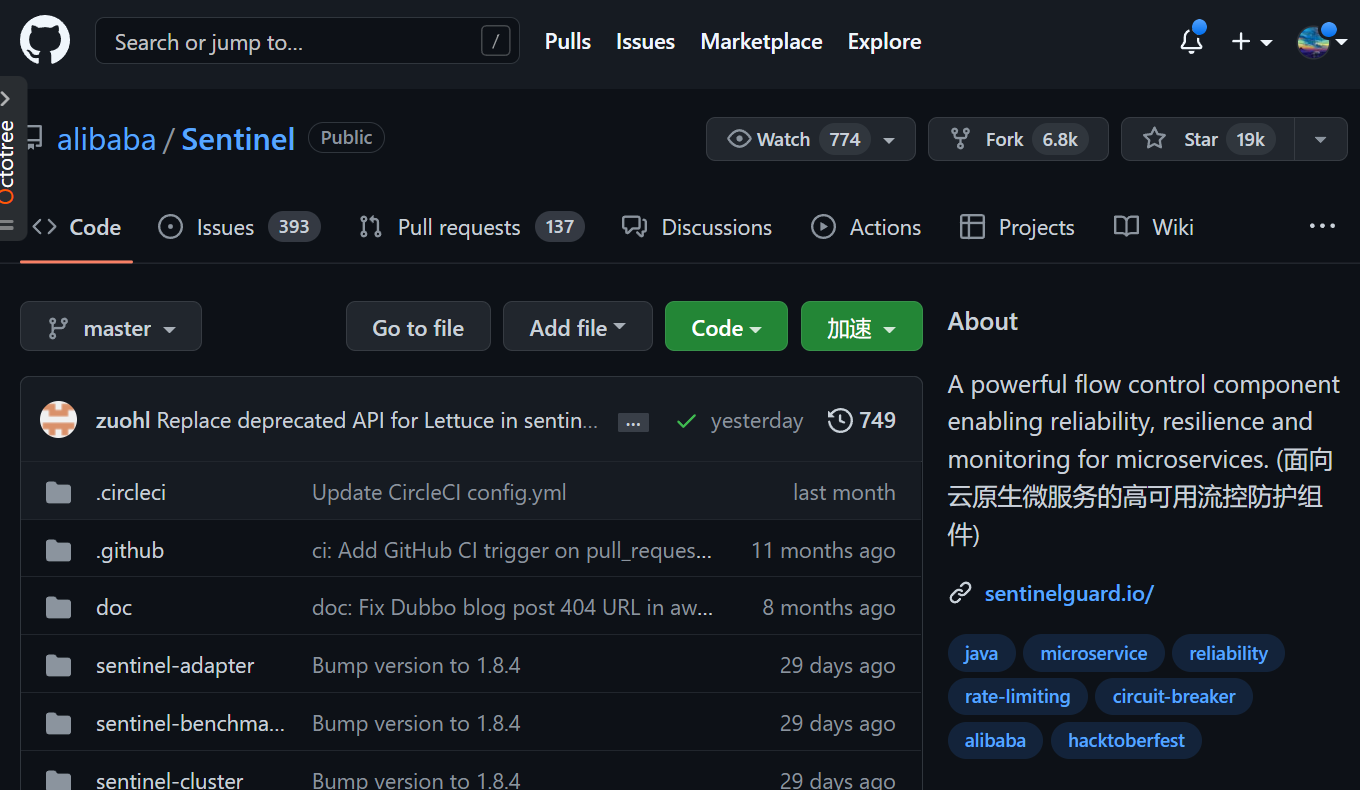View commit history clock icon
Screen dimensions: 1360x790
click(840, 421)
